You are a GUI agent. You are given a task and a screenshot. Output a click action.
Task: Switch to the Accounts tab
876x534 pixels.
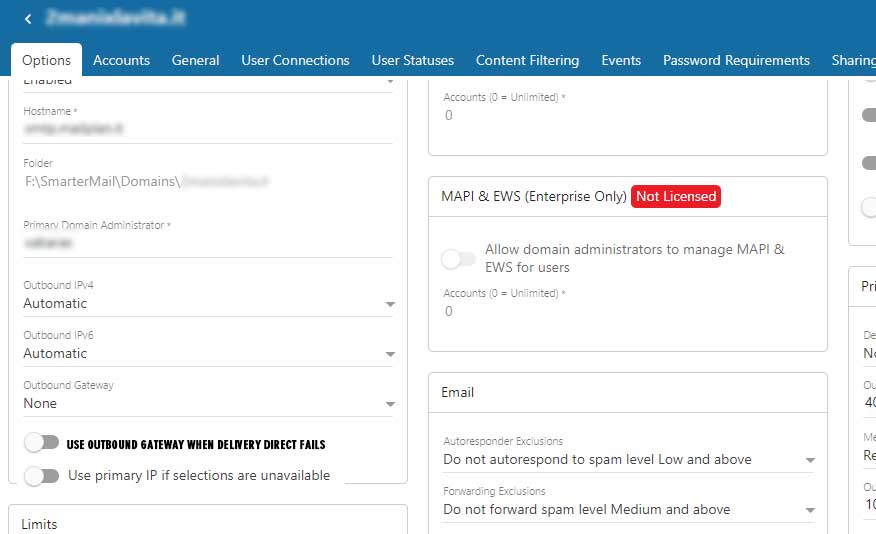click(121, 61)
